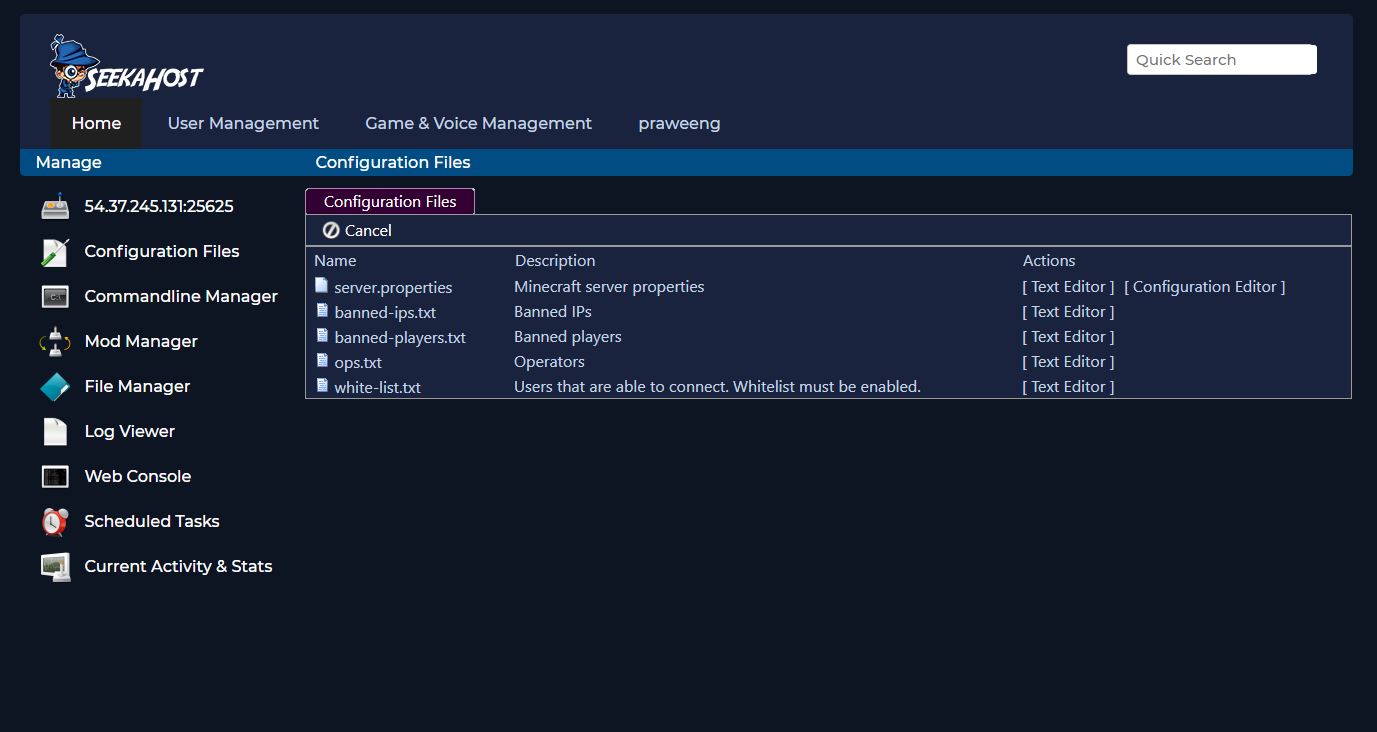Open Current Activity & Stats from sidebar
The image size is (1377, 732).
[x=178, y=567]
